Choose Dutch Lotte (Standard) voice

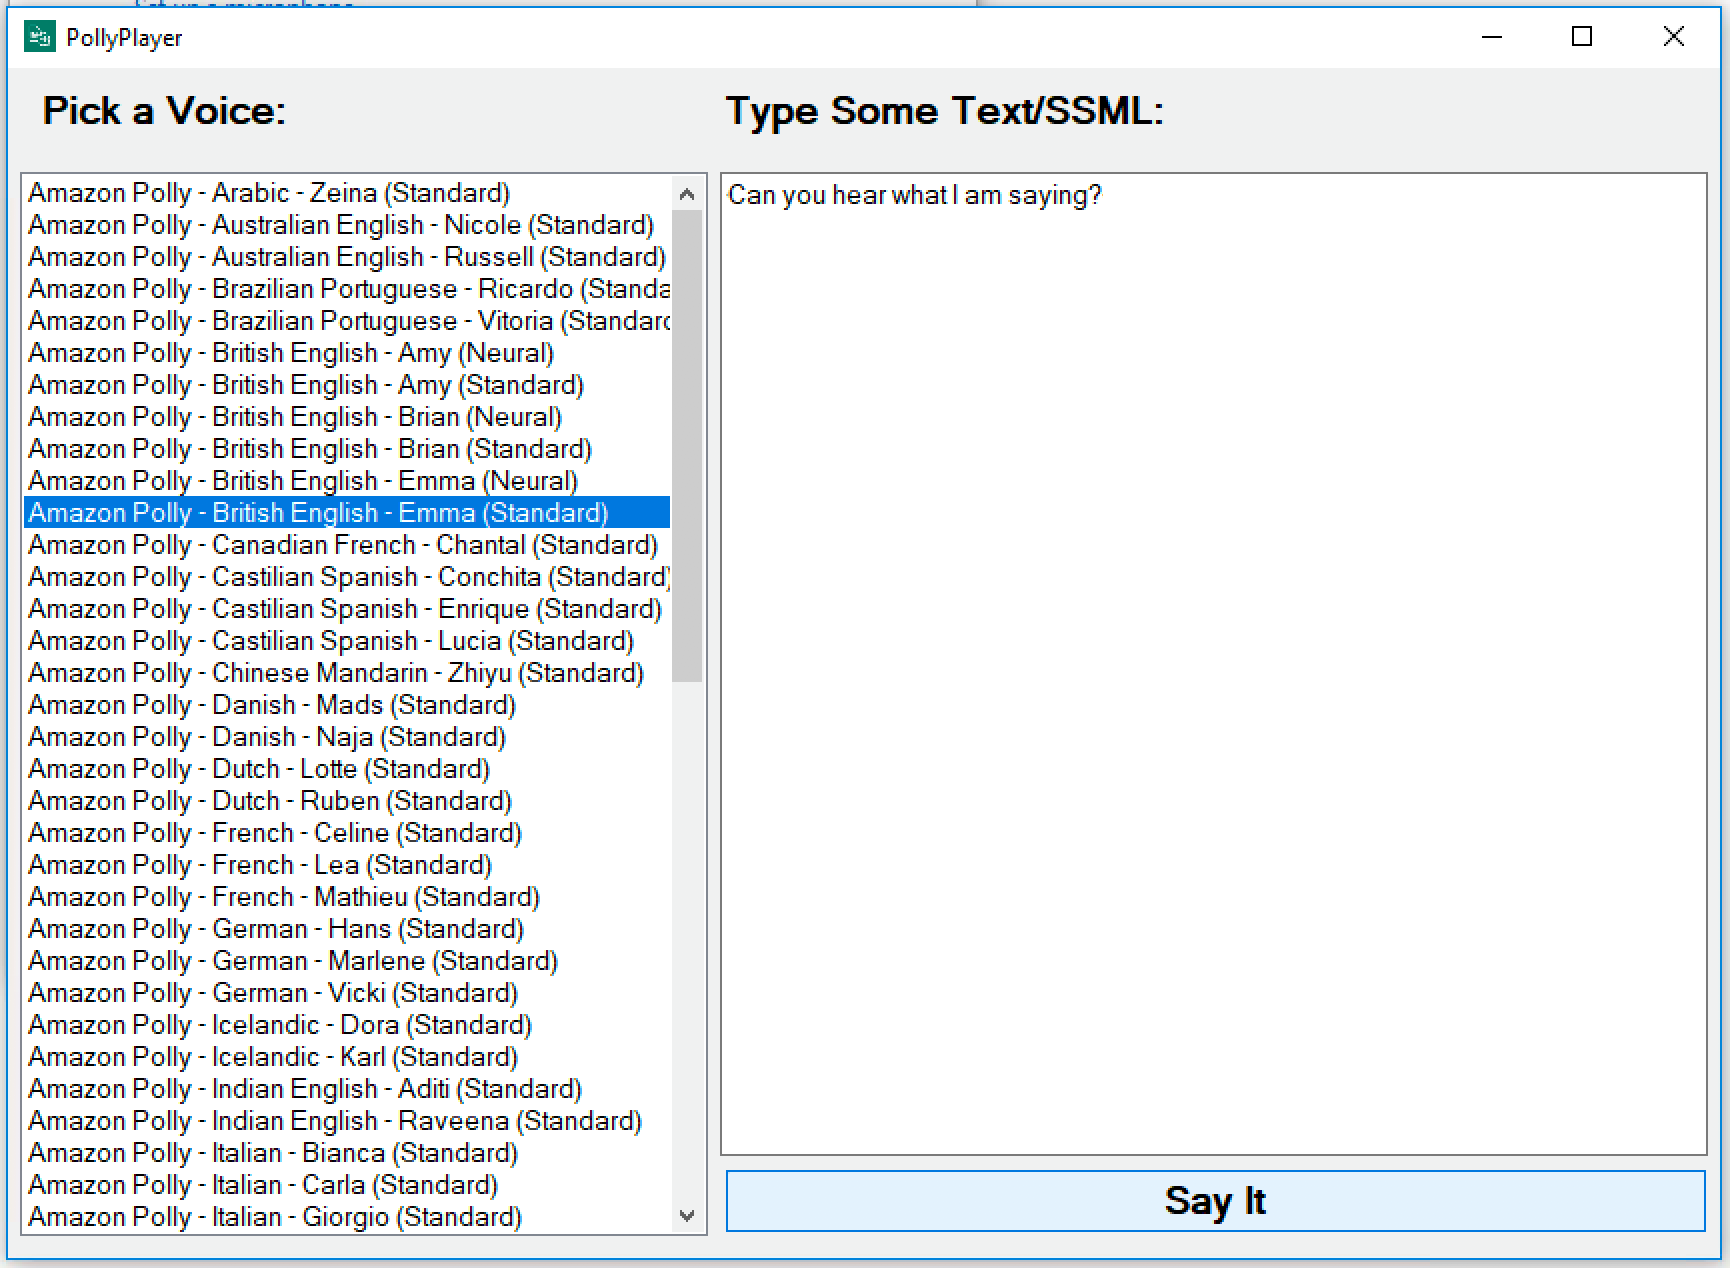tap(259, 769)
